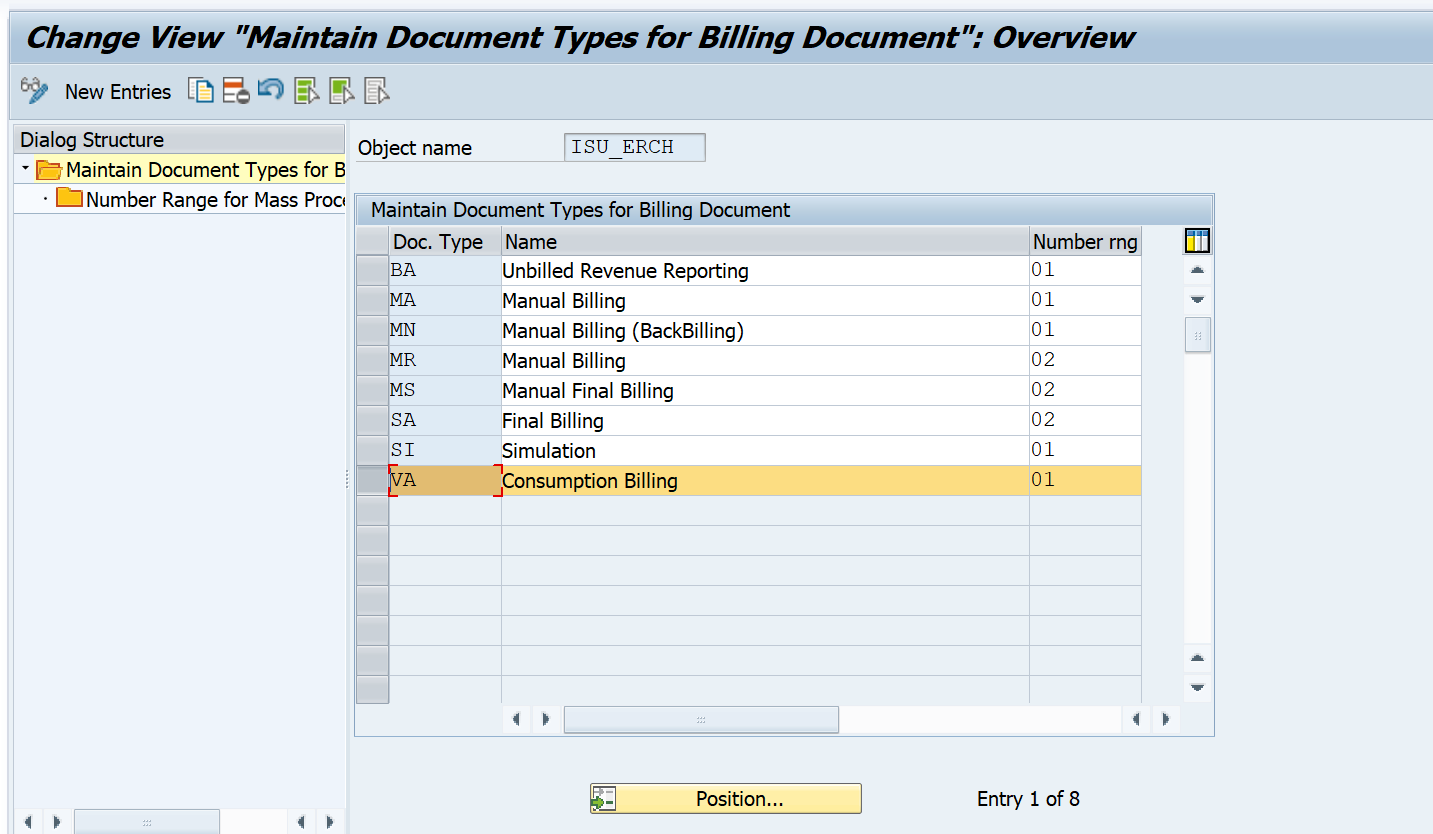Click Unbilled Revenue Reporting name cell
Screen dimensions: 1433x834
765,271
